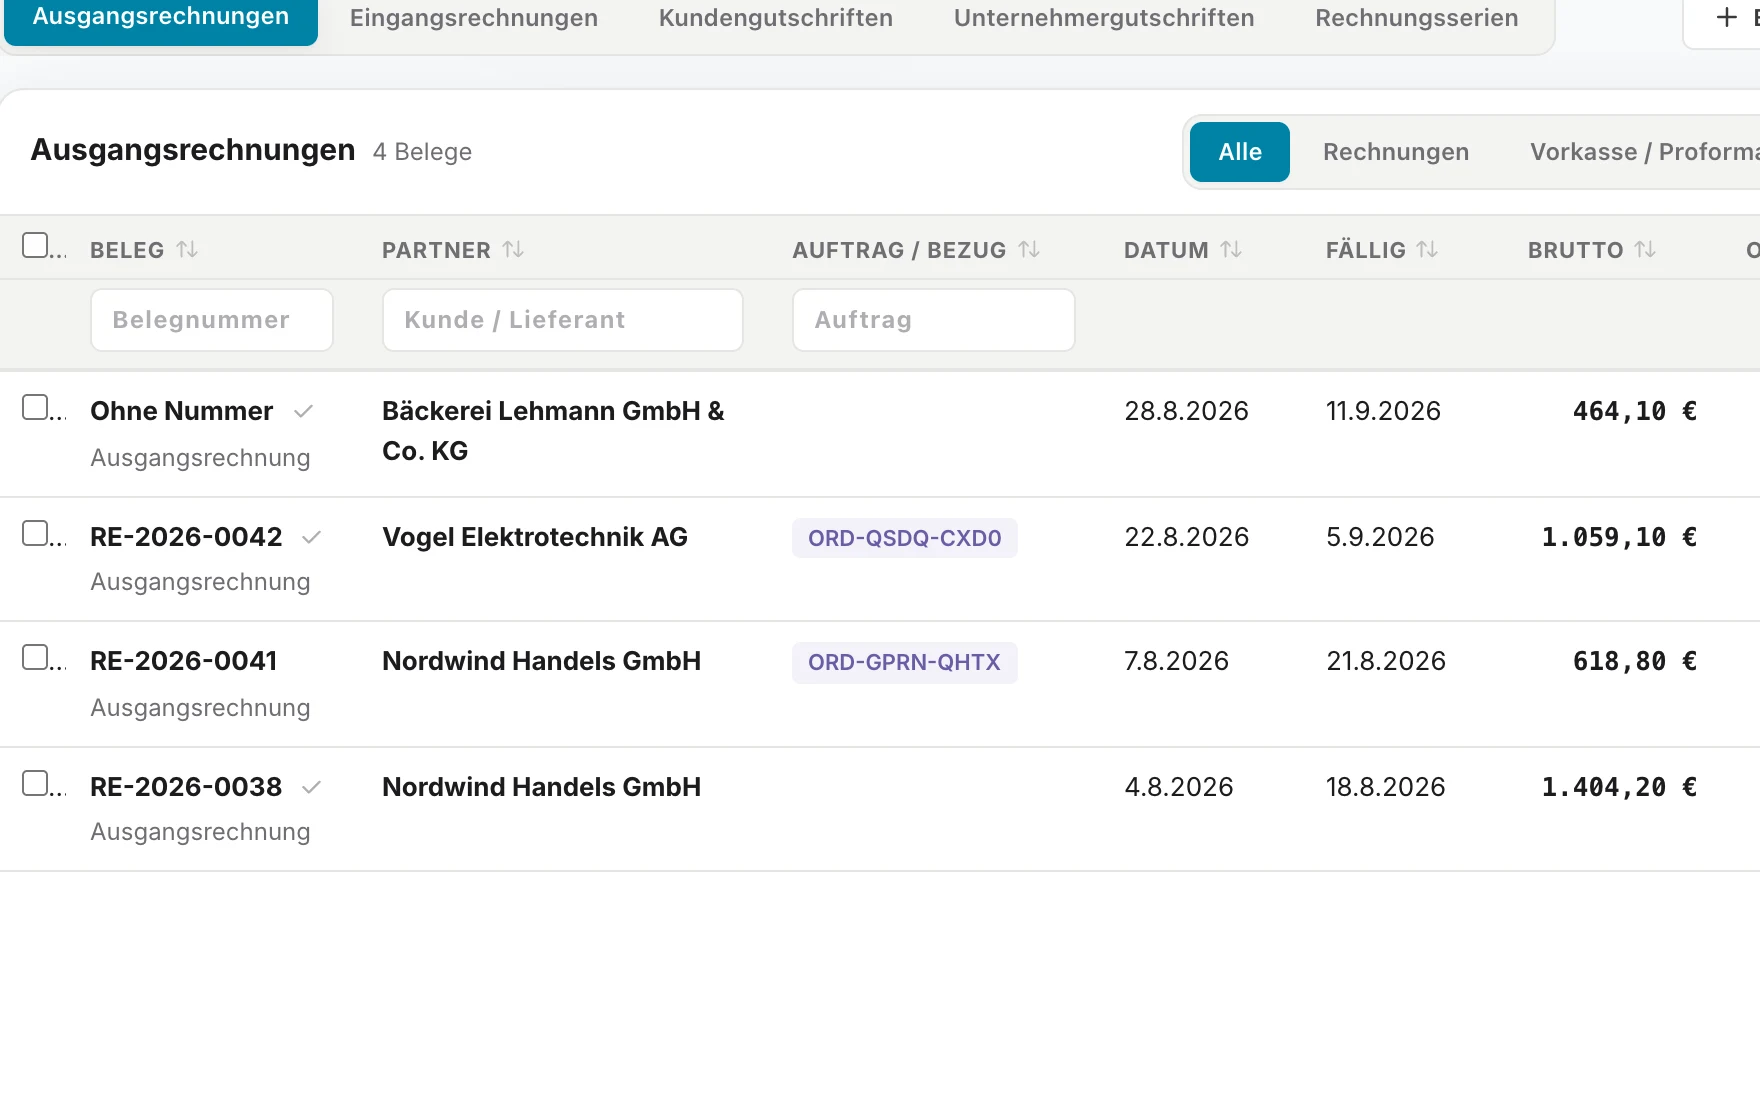Check the RE-2026-0042 row checkbox
1760x1100 pixels.
click(x=35, y=533)
